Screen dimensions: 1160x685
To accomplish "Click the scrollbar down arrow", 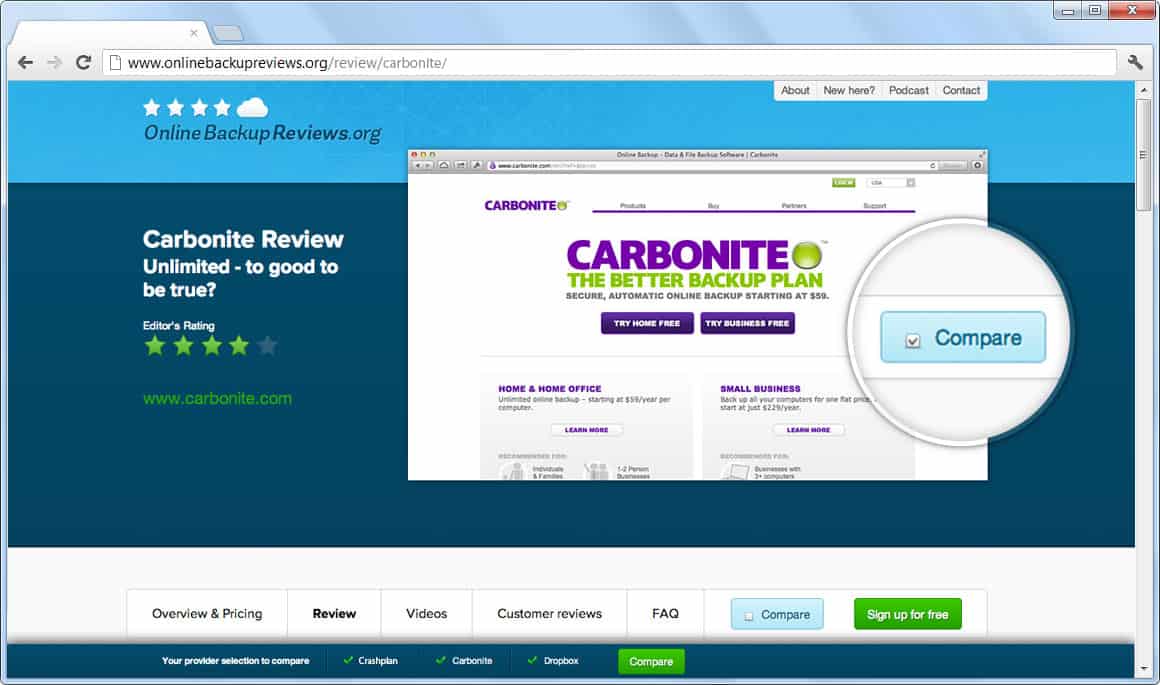I will 1144,669.
